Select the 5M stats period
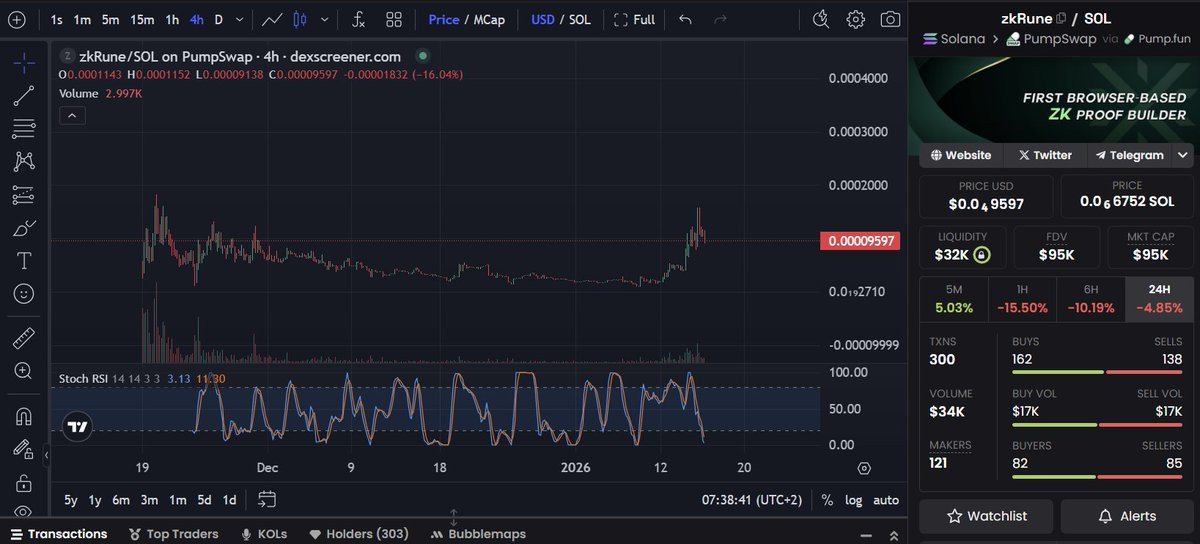Screen dimensions: 1200x544 tap(952, 299)
